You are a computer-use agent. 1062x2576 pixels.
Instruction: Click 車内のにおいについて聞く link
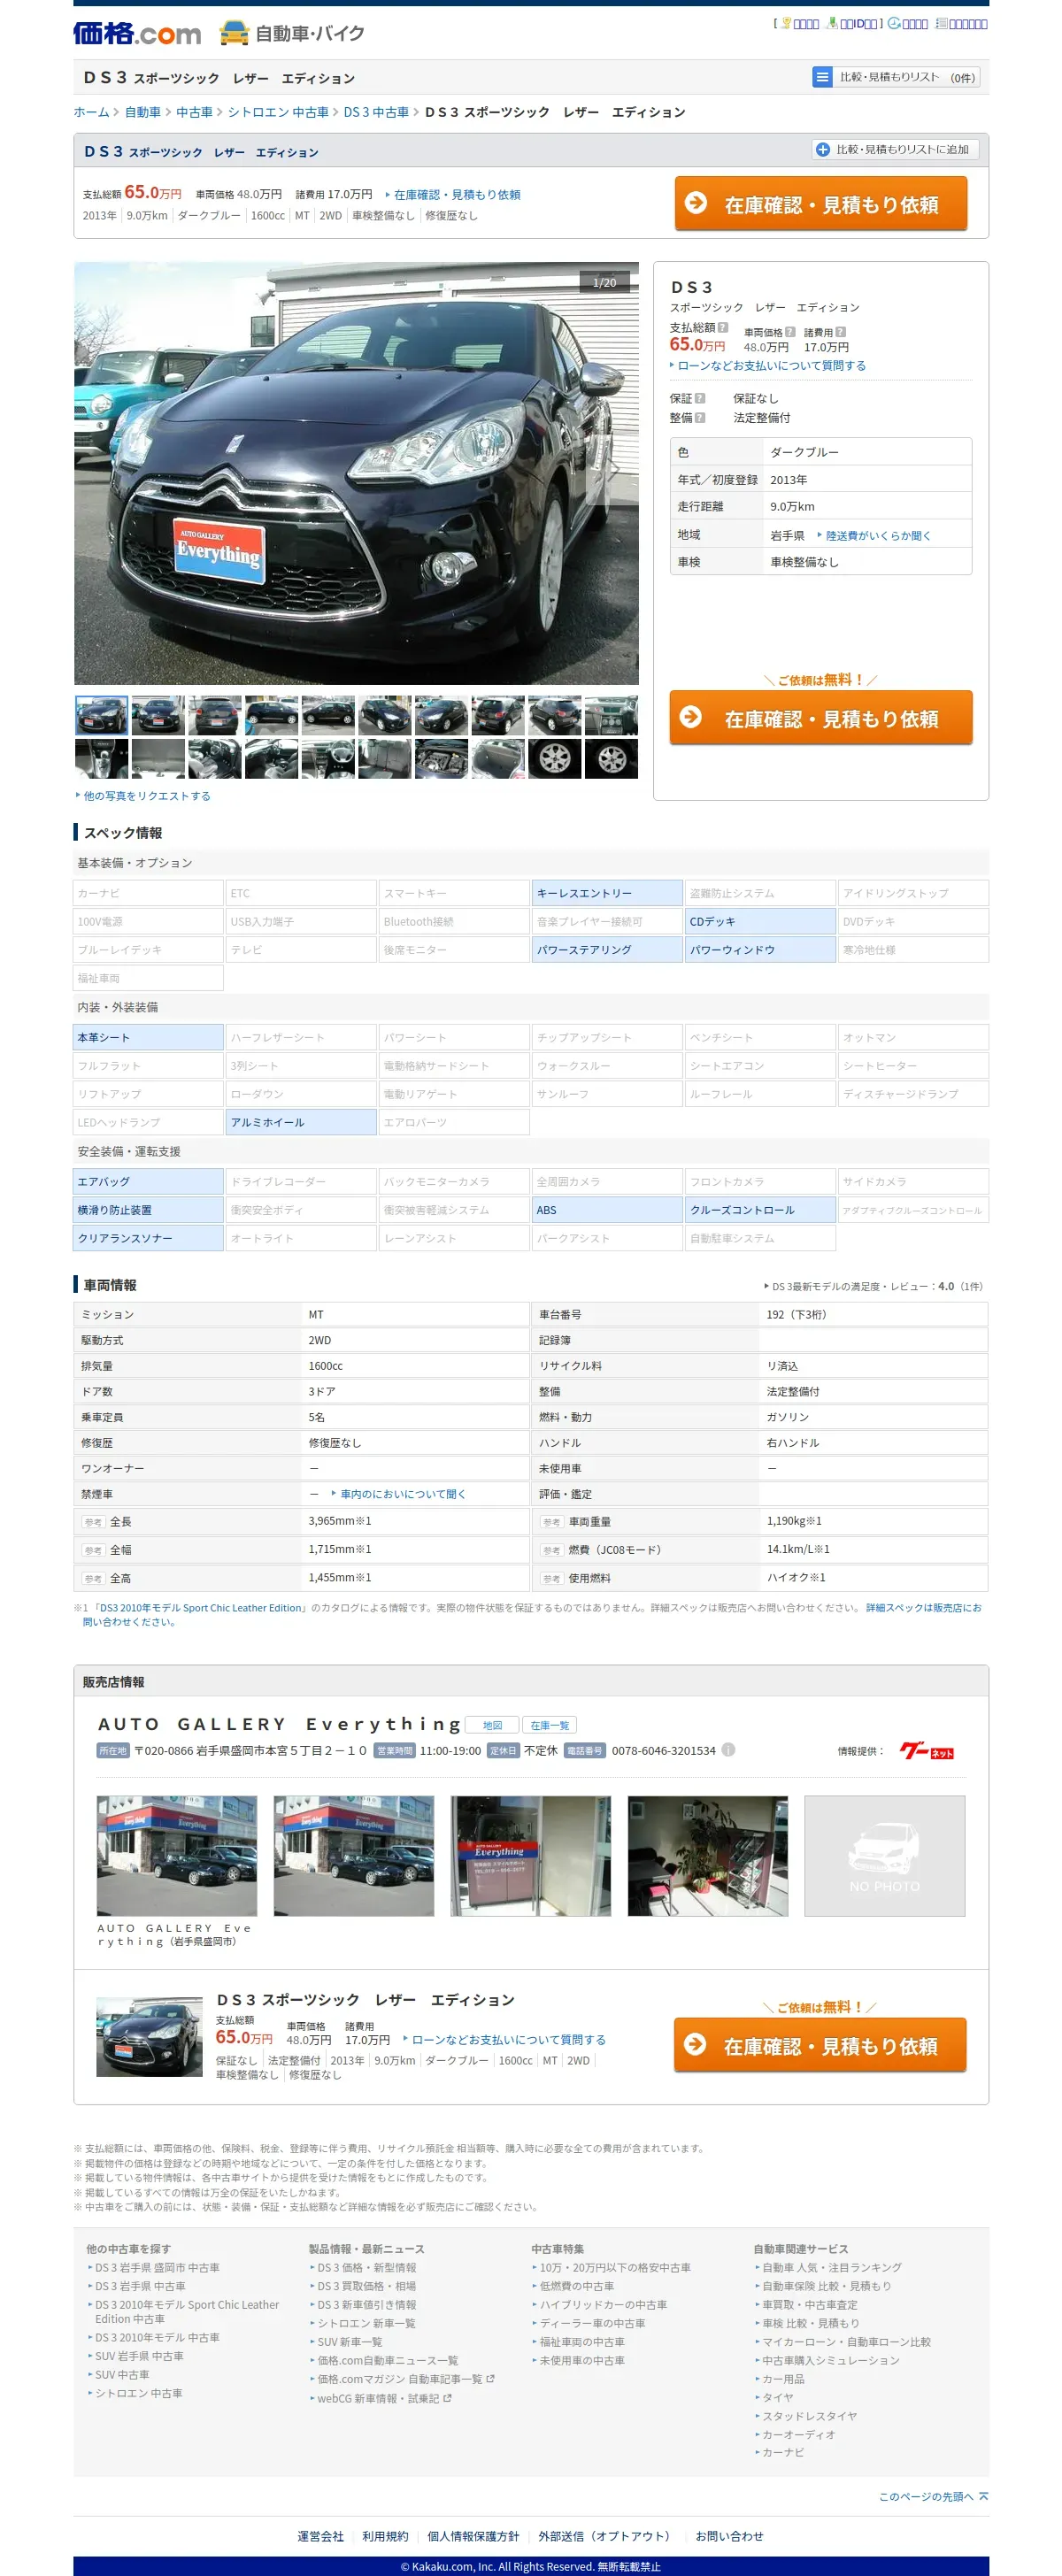403,1494
